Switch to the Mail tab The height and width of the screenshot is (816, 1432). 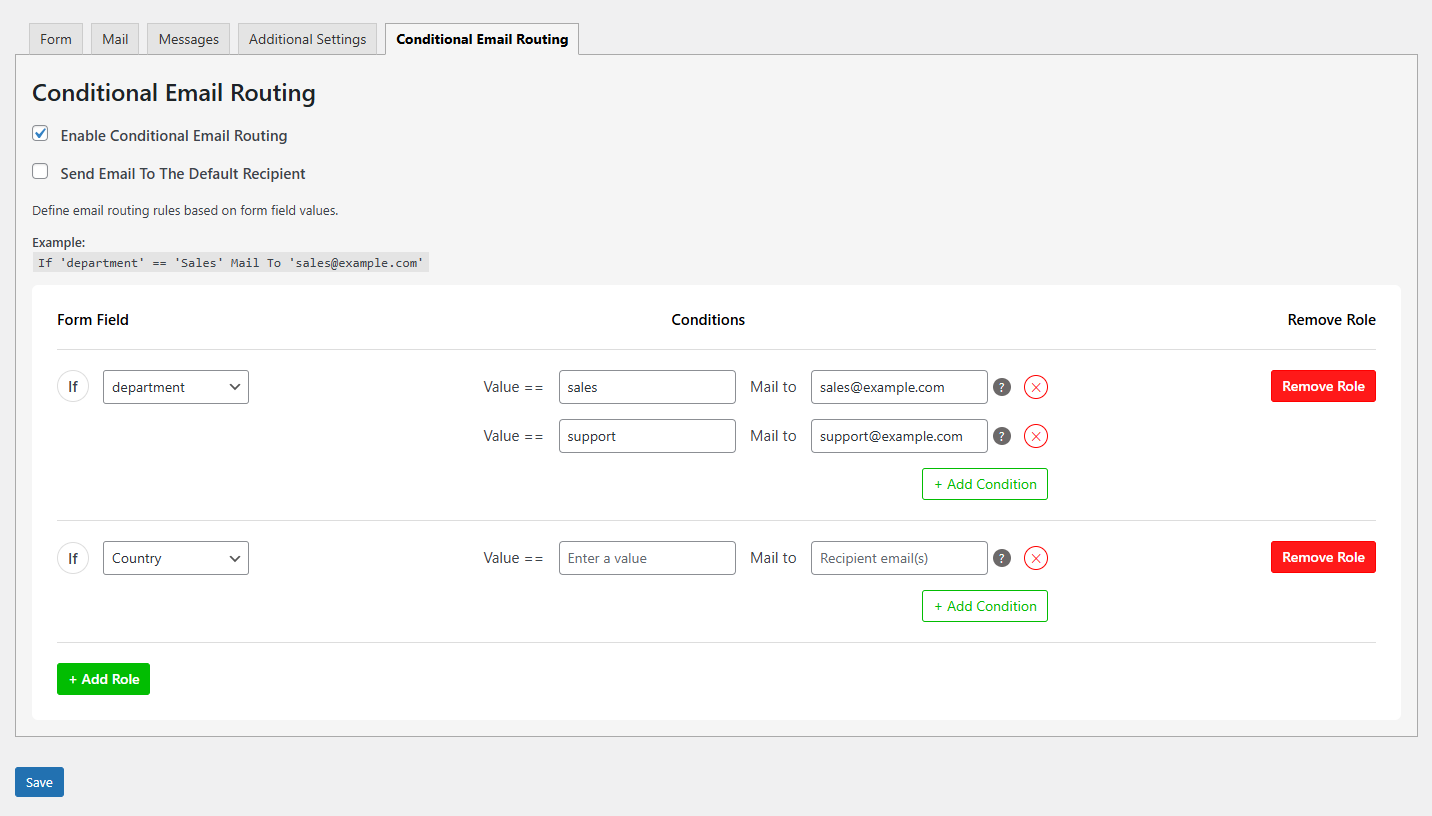(115, 39)
